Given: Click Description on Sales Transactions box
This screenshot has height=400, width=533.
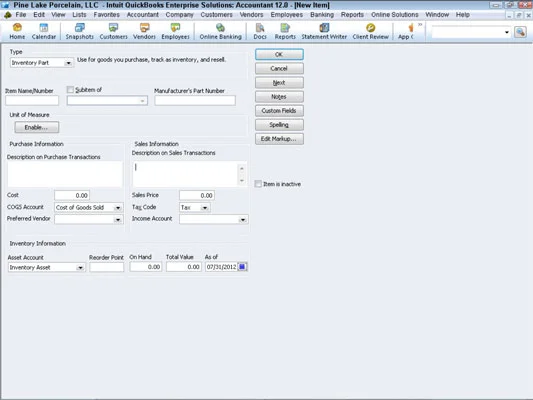Looking at the screenshot, I should [189, 174].
